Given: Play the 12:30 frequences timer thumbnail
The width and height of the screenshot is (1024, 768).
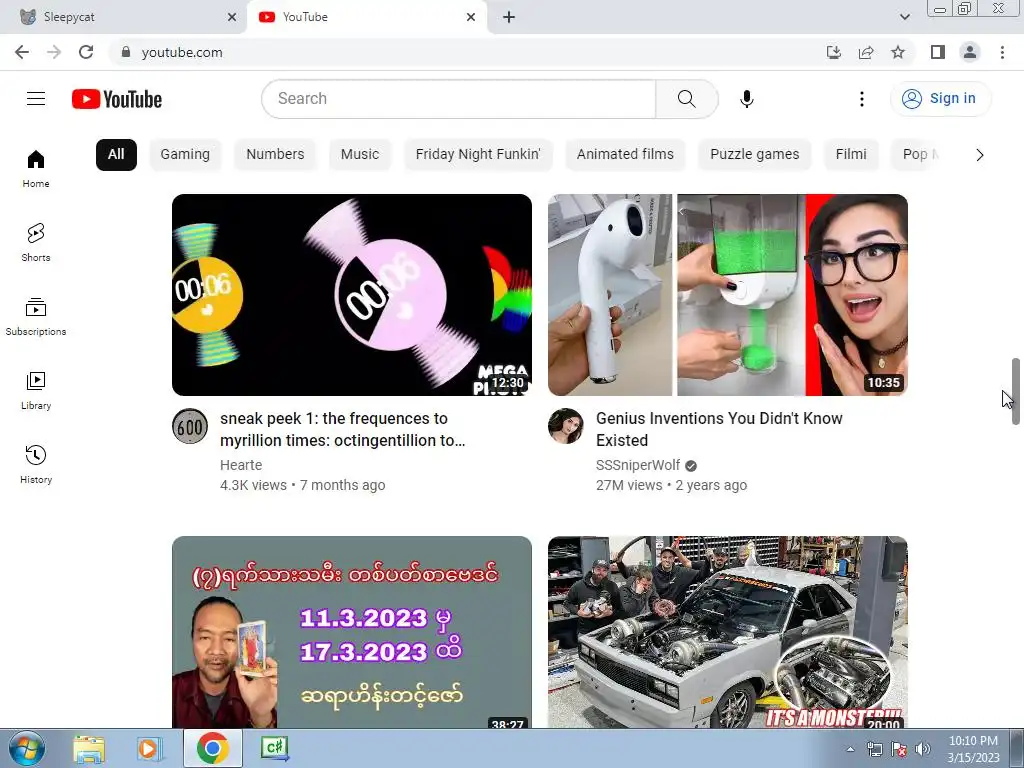Looking at the screenshot, I should point(352,295).
